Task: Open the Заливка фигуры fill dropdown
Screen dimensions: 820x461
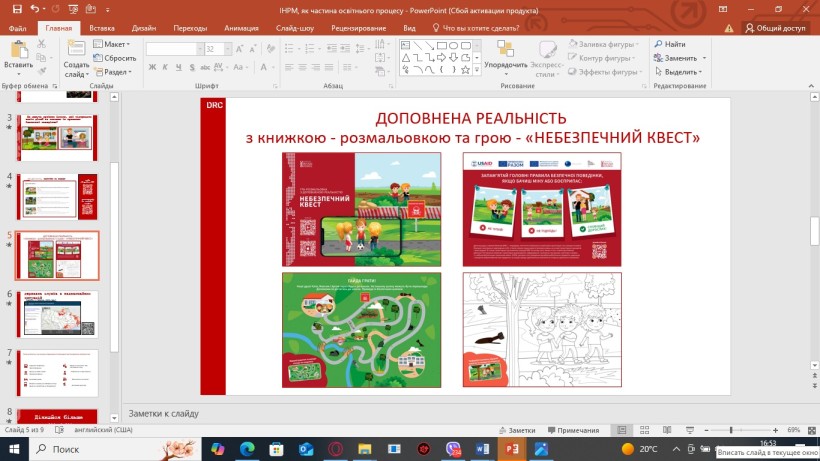Action: click(x=603, y=44)
